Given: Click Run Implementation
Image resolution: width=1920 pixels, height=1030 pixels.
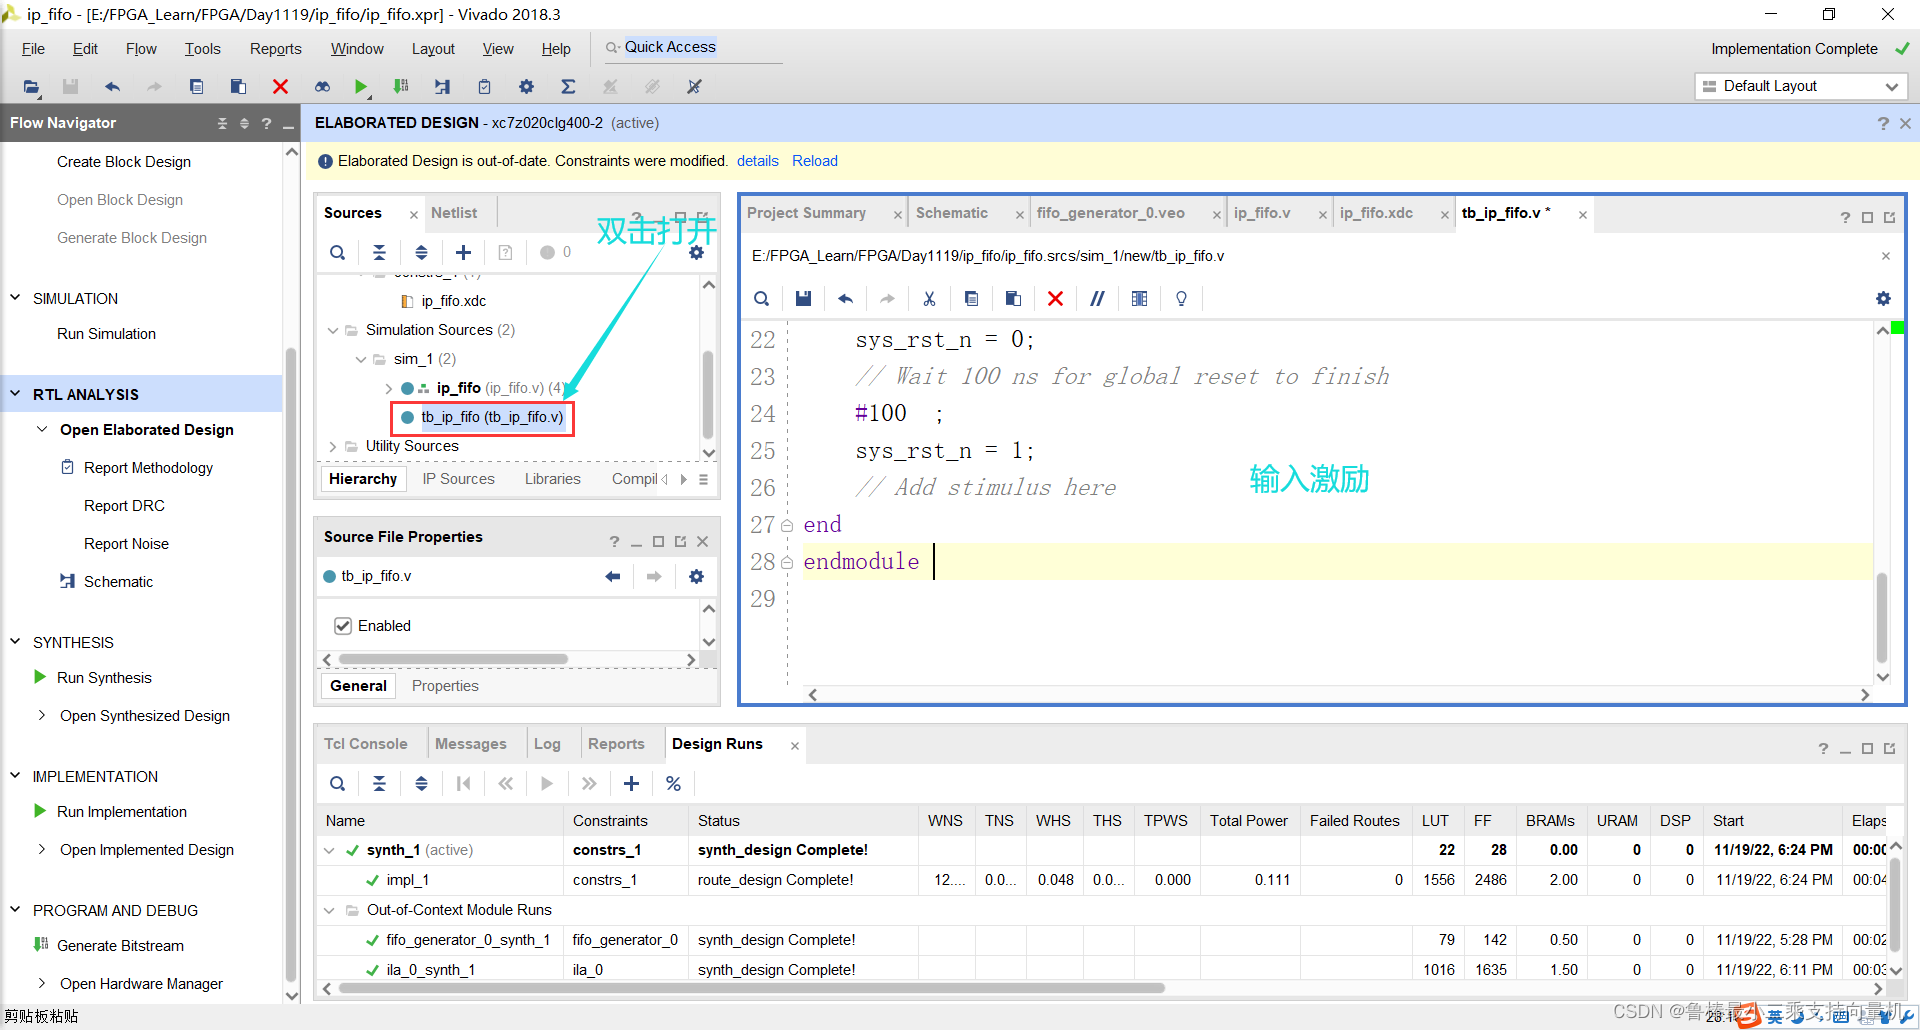Looking at the screenshot, I should tap(122, 812).
